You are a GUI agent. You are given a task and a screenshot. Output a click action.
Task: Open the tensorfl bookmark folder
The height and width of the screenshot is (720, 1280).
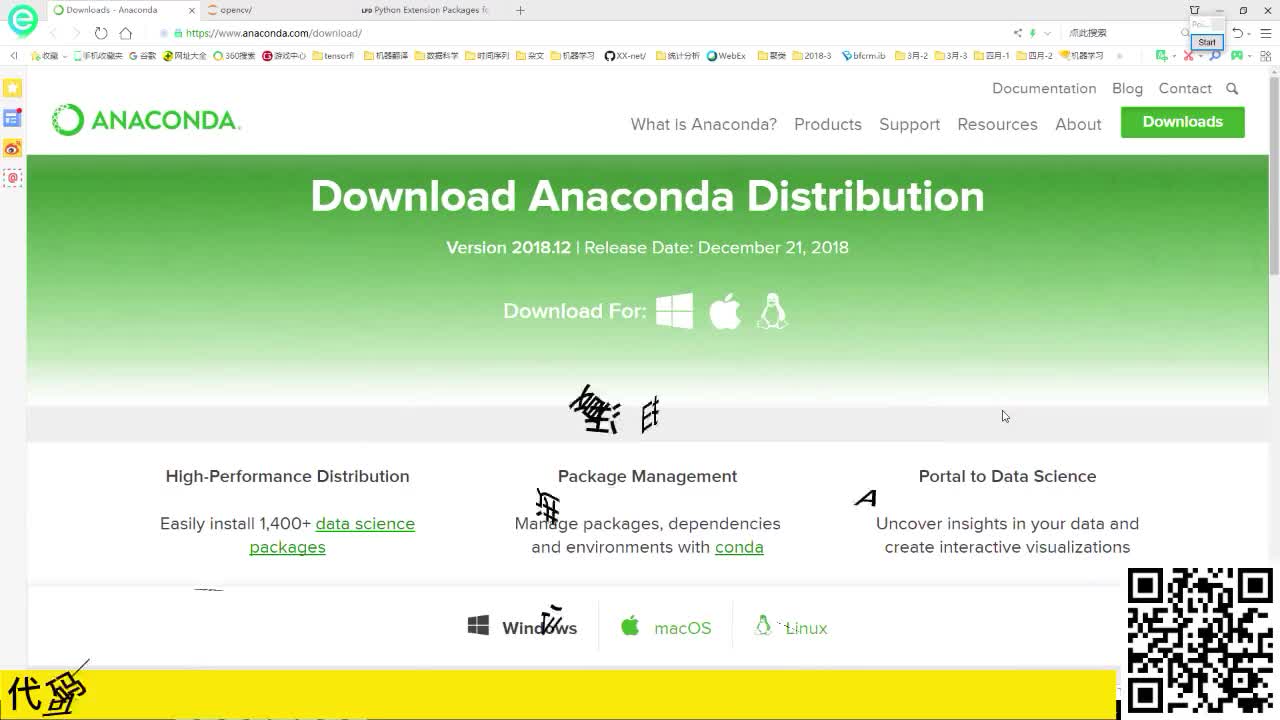click(333, 56)
